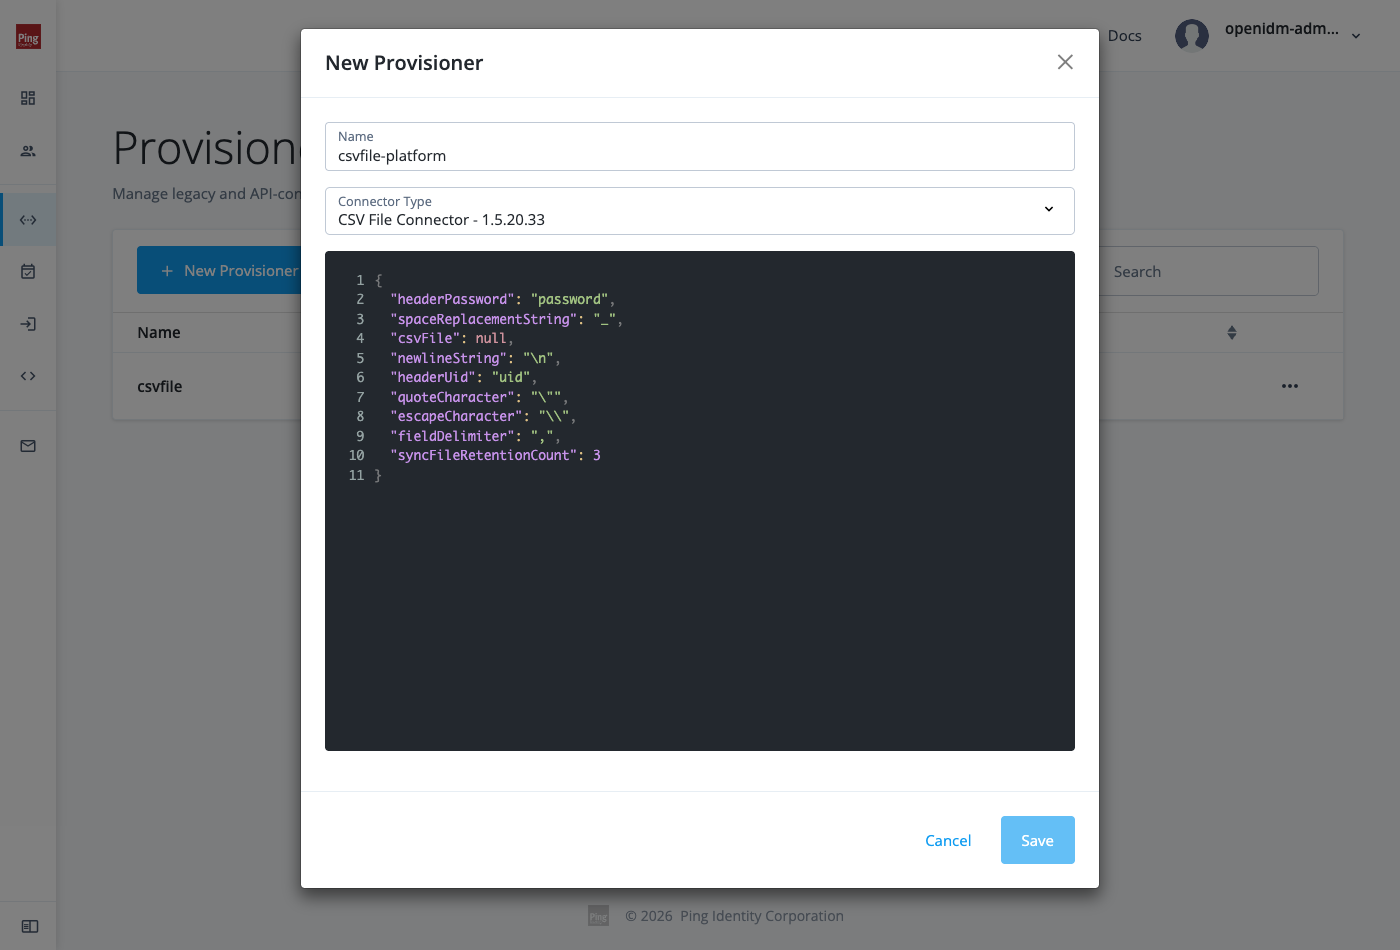Click the Name input field

point(700,146)
